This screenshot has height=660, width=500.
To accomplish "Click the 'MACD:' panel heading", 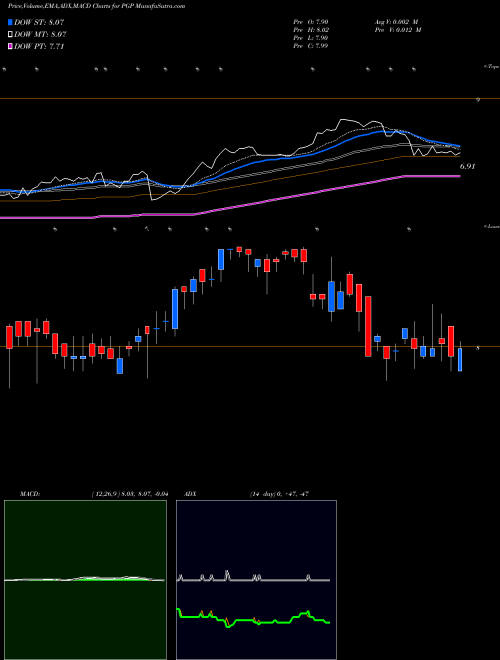I will (x=30, y=494).
